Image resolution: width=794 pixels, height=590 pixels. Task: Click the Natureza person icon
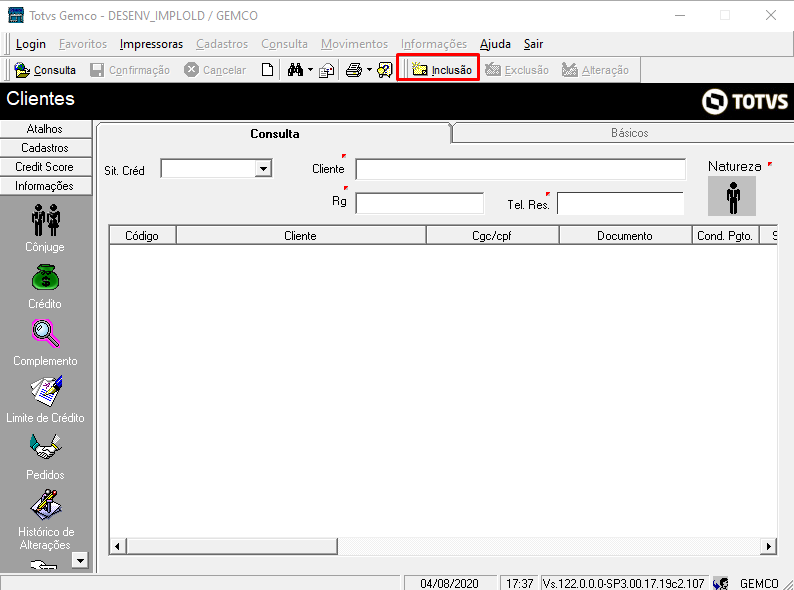732,196
